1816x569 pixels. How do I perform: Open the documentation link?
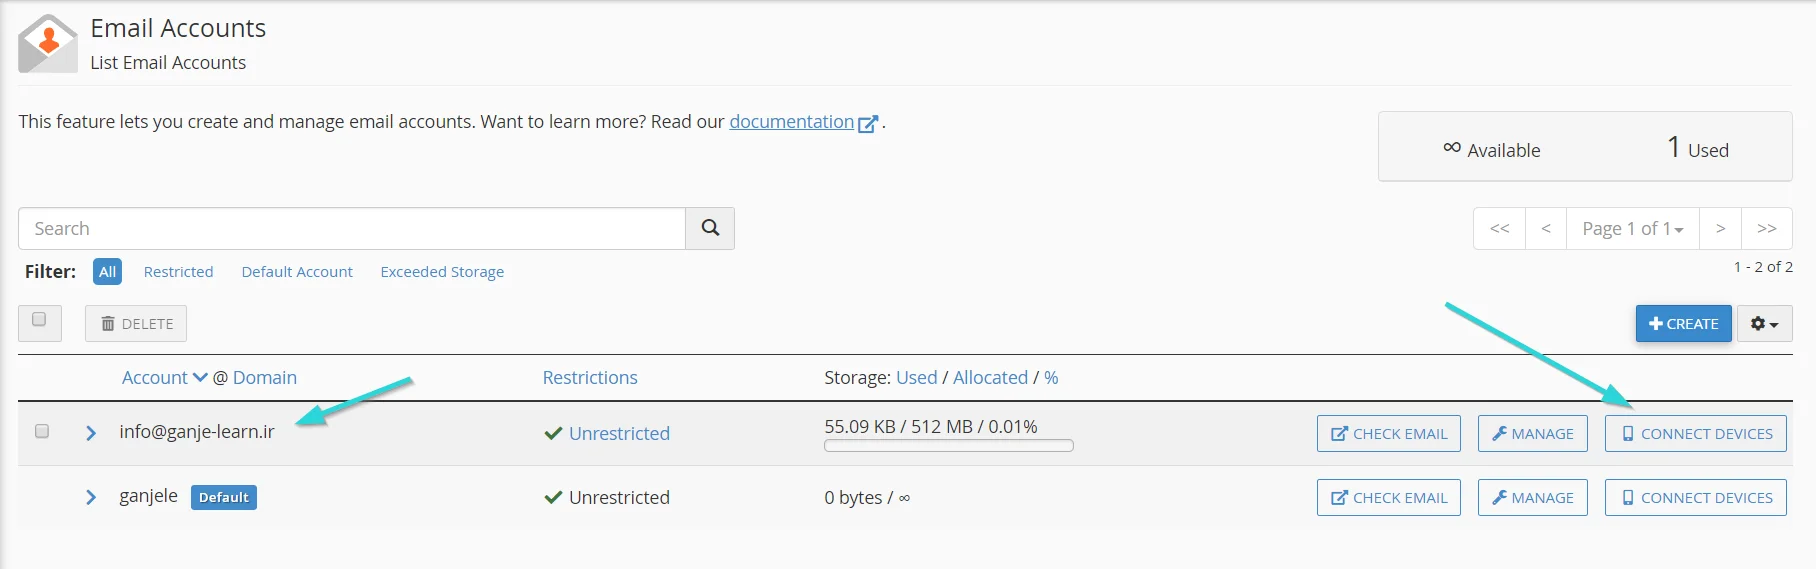791,122
